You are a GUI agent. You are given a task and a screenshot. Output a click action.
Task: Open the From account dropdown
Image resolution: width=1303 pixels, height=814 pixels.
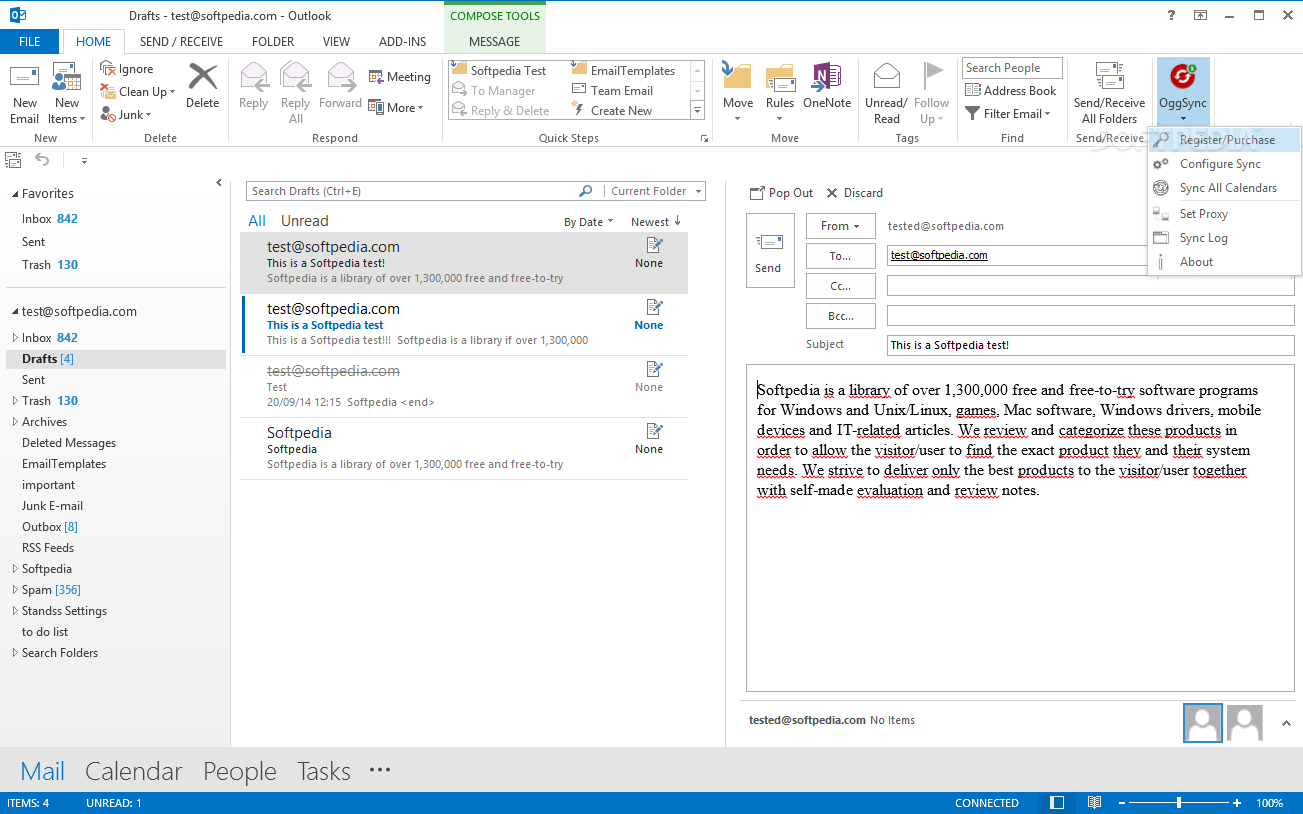(840, 226)
